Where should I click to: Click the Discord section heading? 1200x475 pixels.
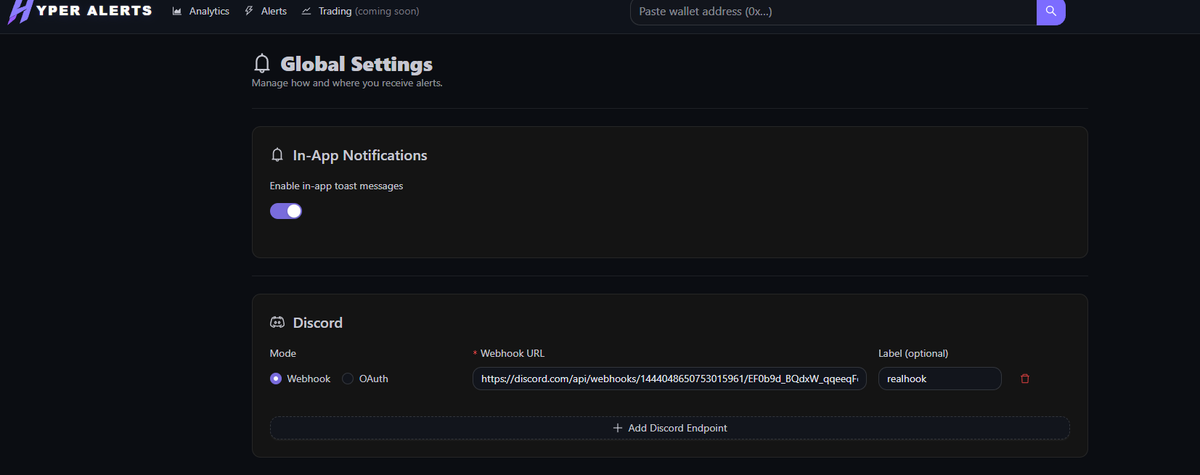[x=318, y=323]
